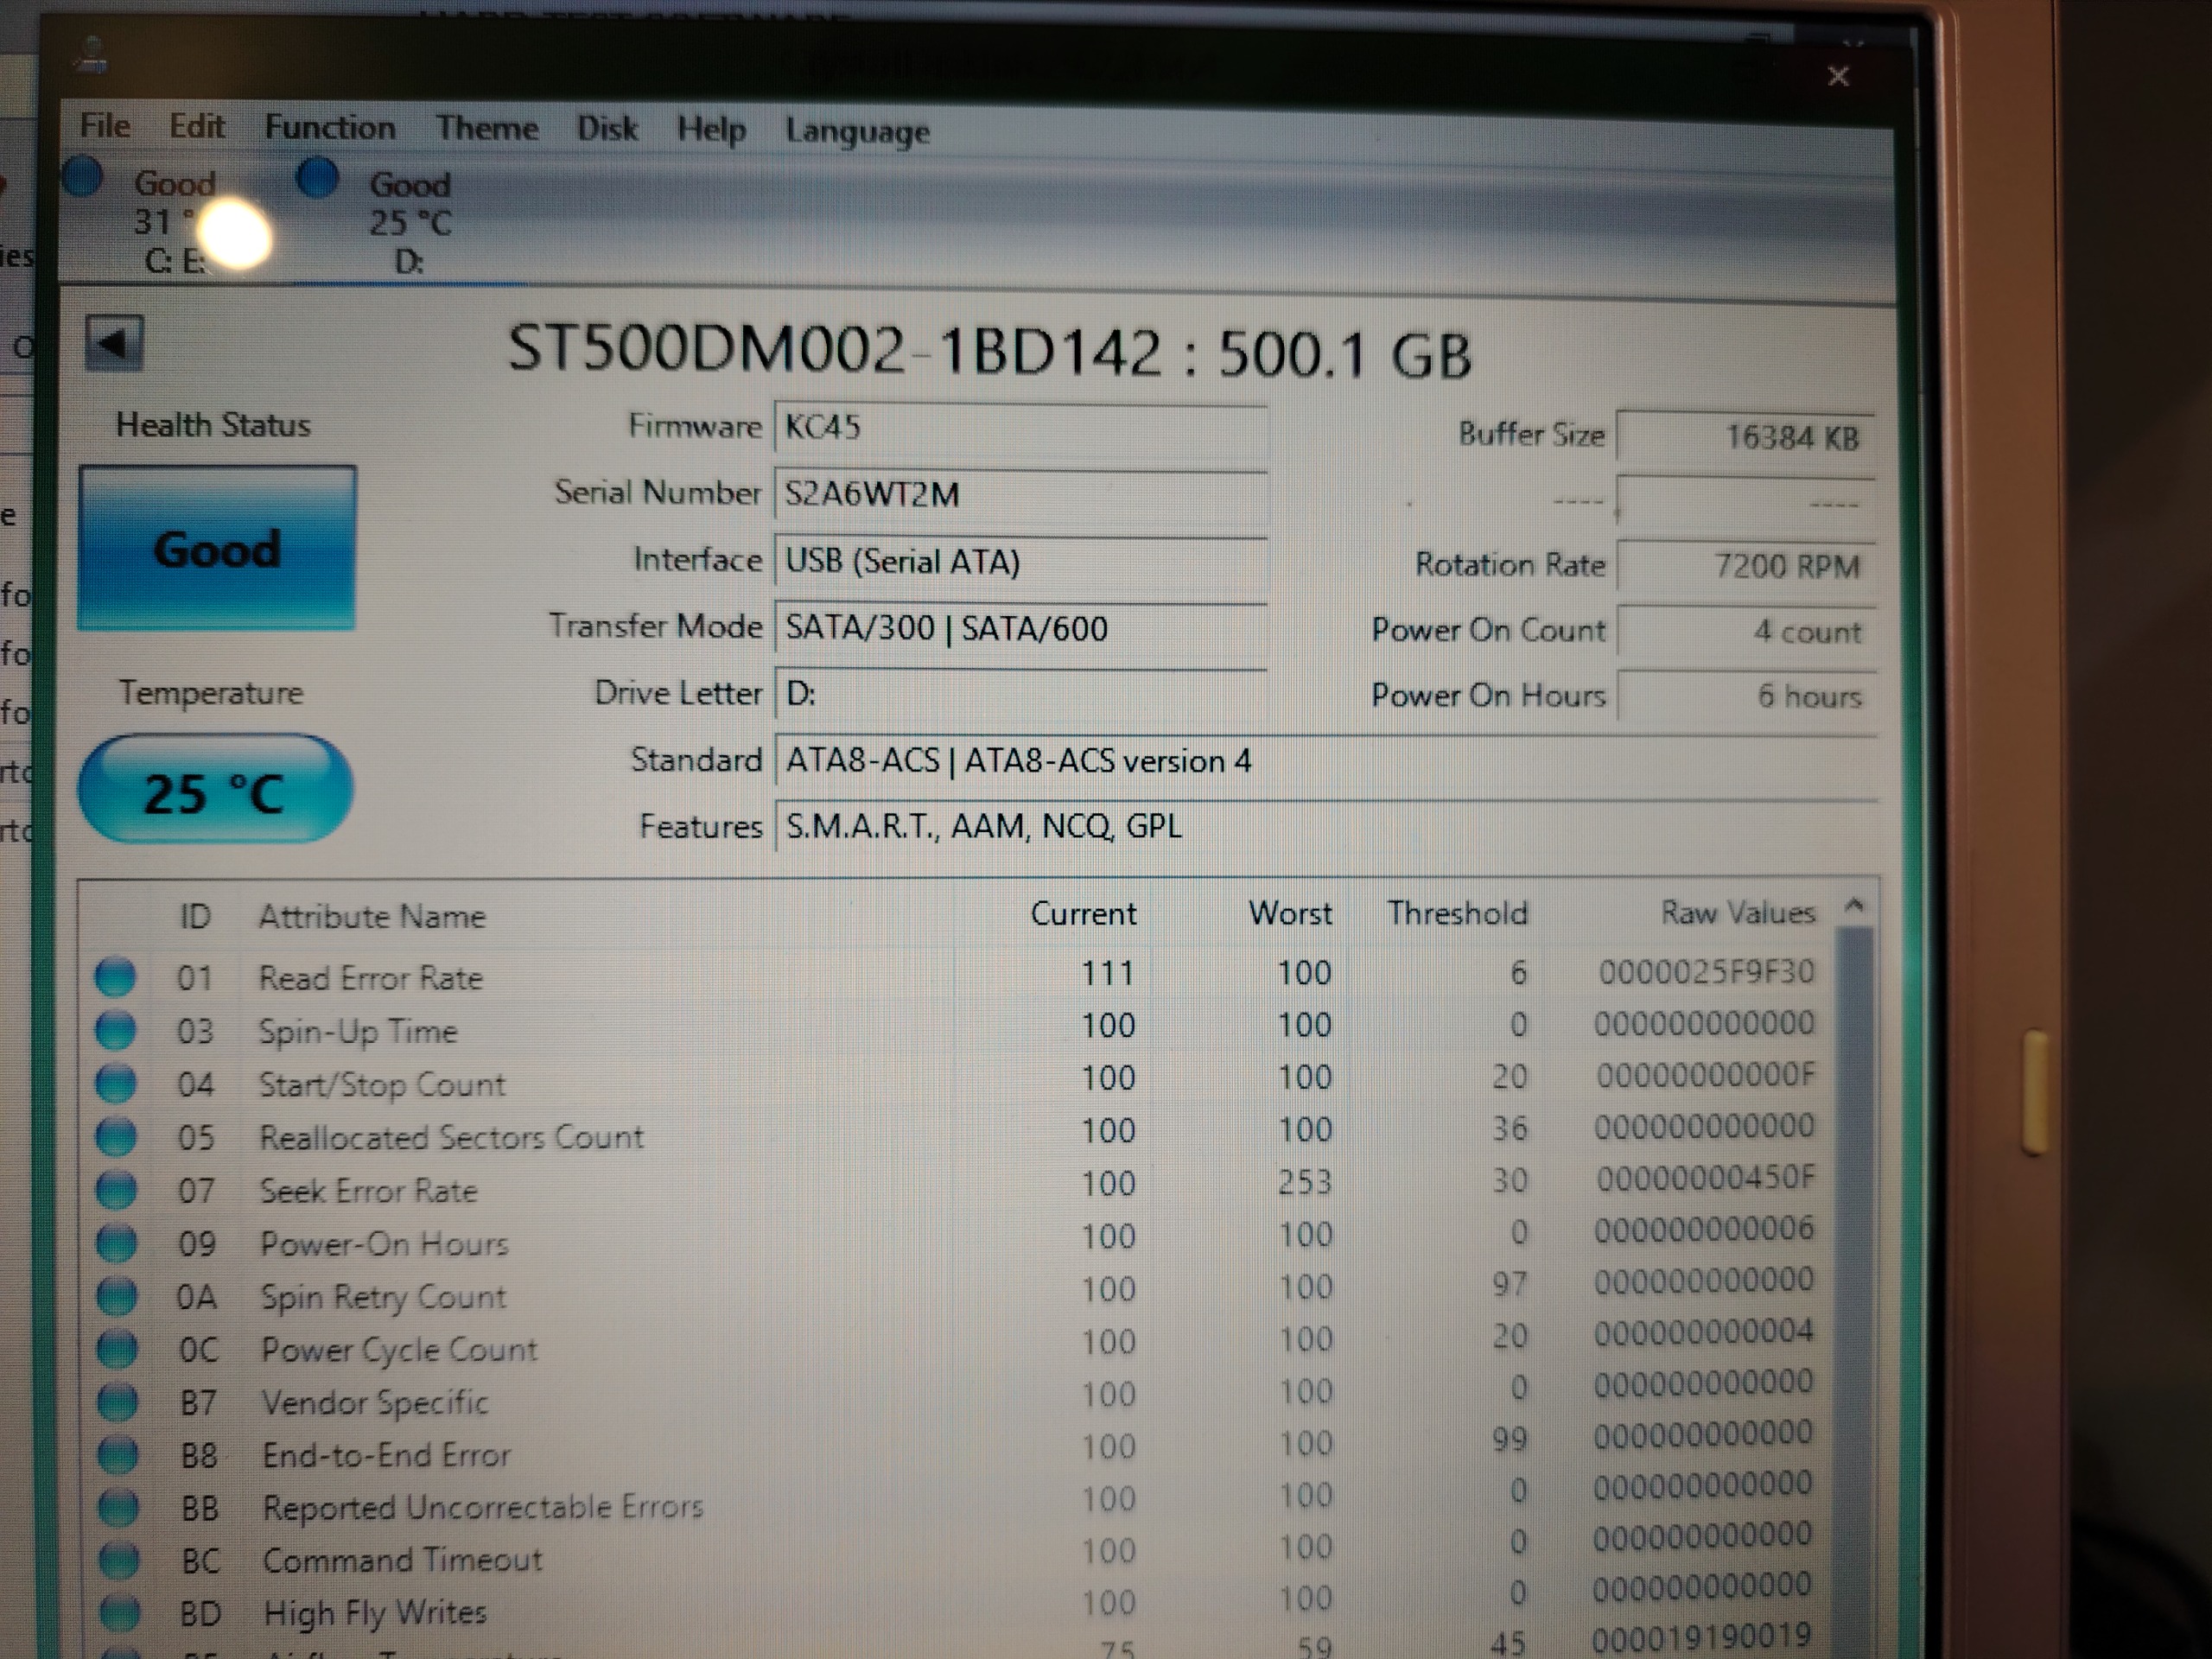Viewport: 2212px width, 1659px height.
Task: Click scroll up arrow of attribute list
Action: click(1854, 906)
